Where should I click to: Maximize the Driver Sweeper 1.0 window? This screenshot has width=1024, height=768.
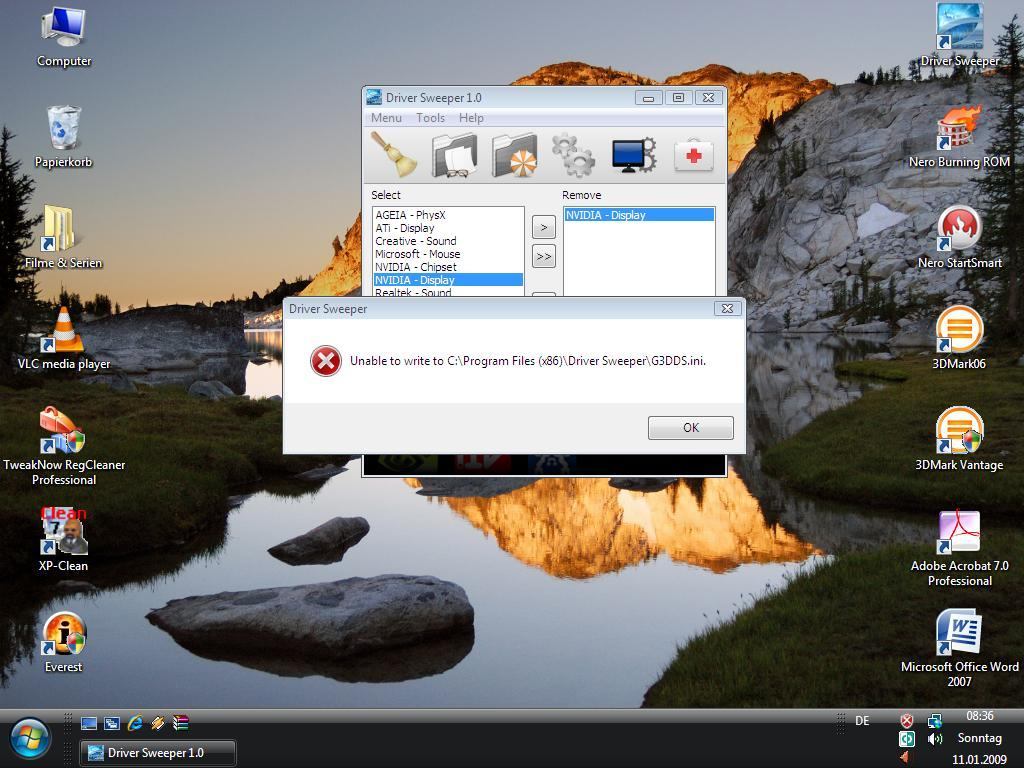click(x=679, y=98)
